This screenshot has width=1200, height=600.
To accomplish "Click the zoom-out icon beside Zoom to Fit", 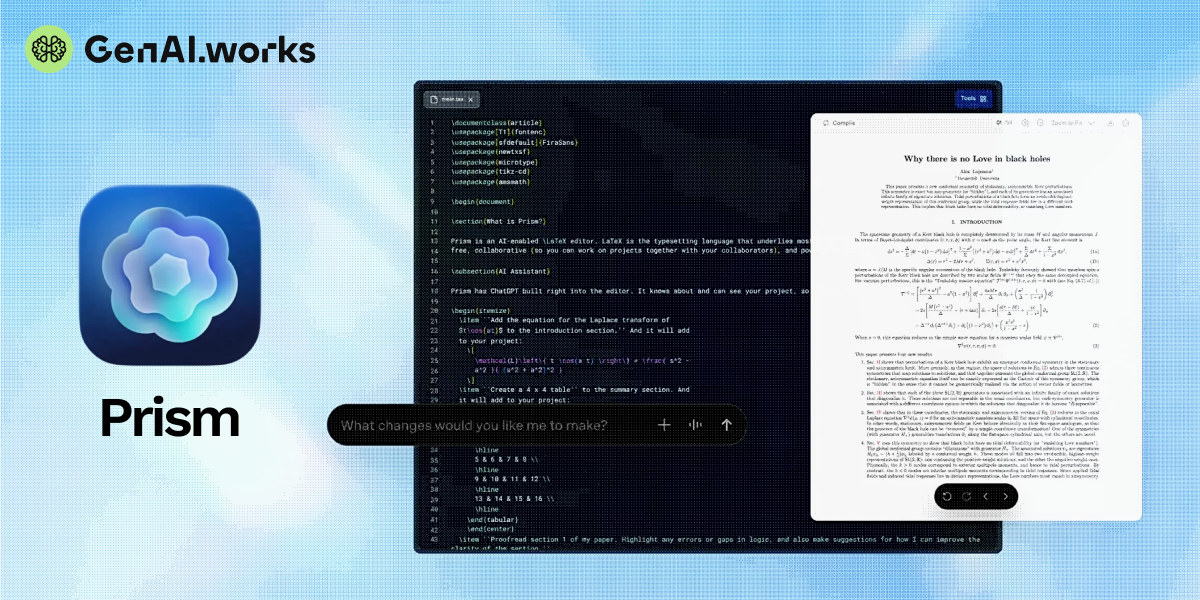I will (x=1040, y=123).
